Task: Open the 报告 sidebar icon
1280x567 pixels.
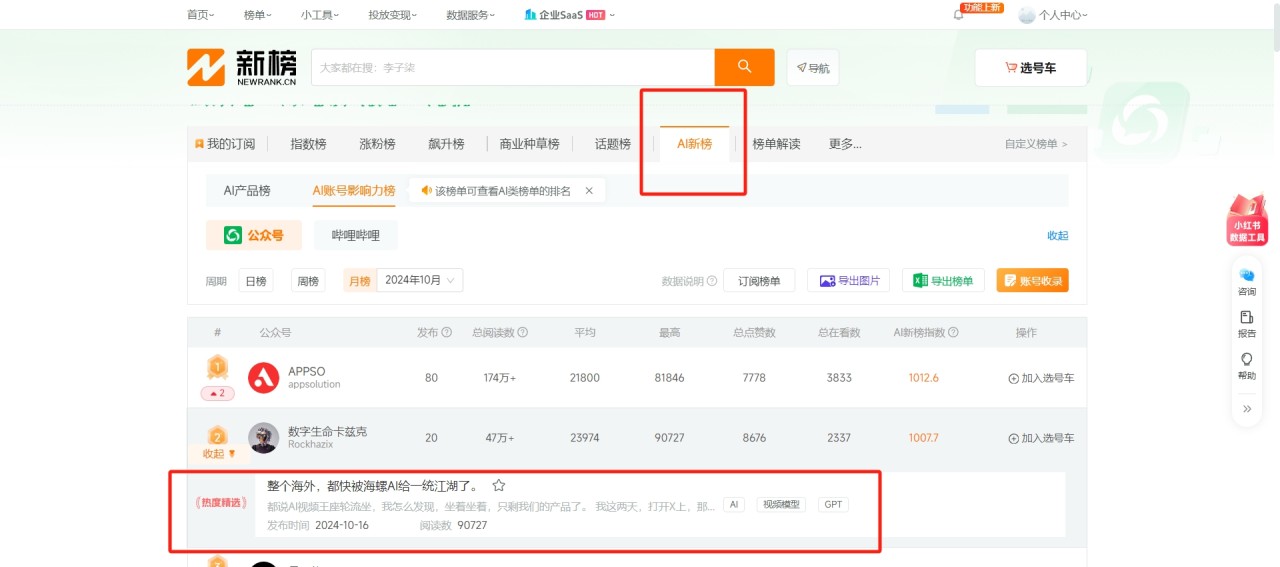Action: tap(1247, 324)
